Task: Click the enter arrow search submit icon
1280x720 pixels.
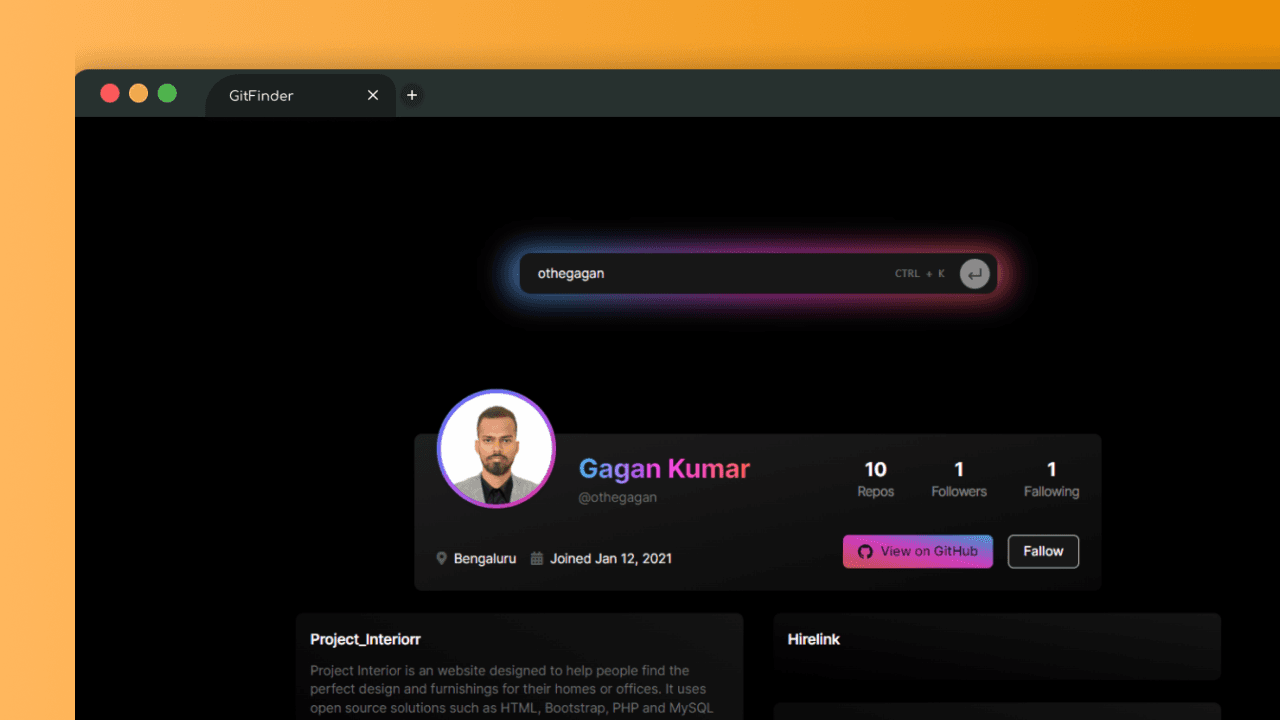Action: tap(974, 273)
